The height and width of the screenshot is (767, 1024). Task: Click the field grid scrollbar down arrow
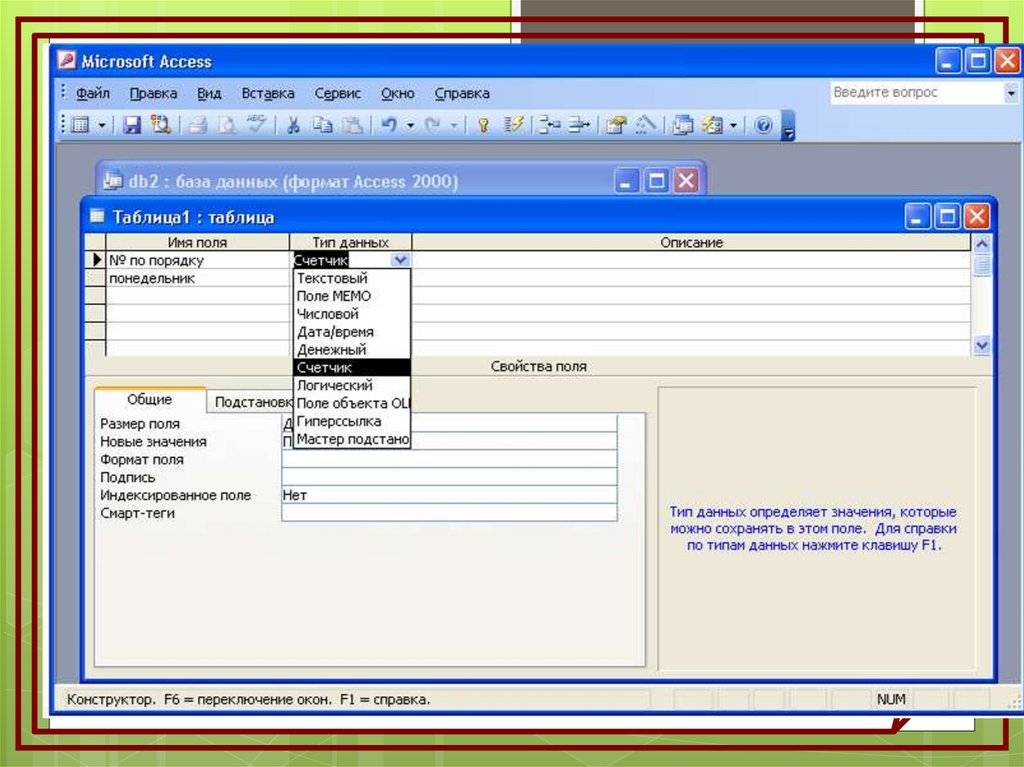(981, 346)
